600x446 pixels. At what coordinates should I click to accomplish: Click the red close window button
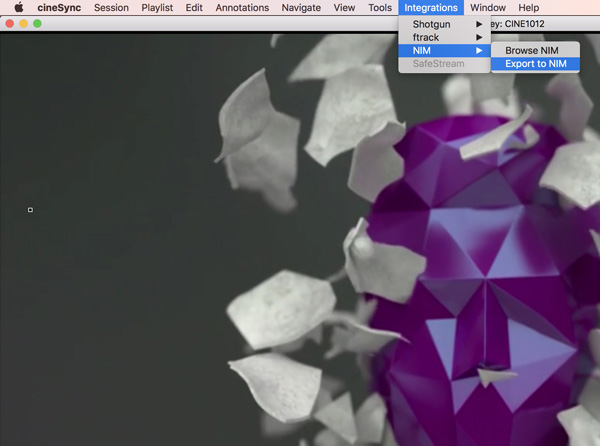coord(10,24)
